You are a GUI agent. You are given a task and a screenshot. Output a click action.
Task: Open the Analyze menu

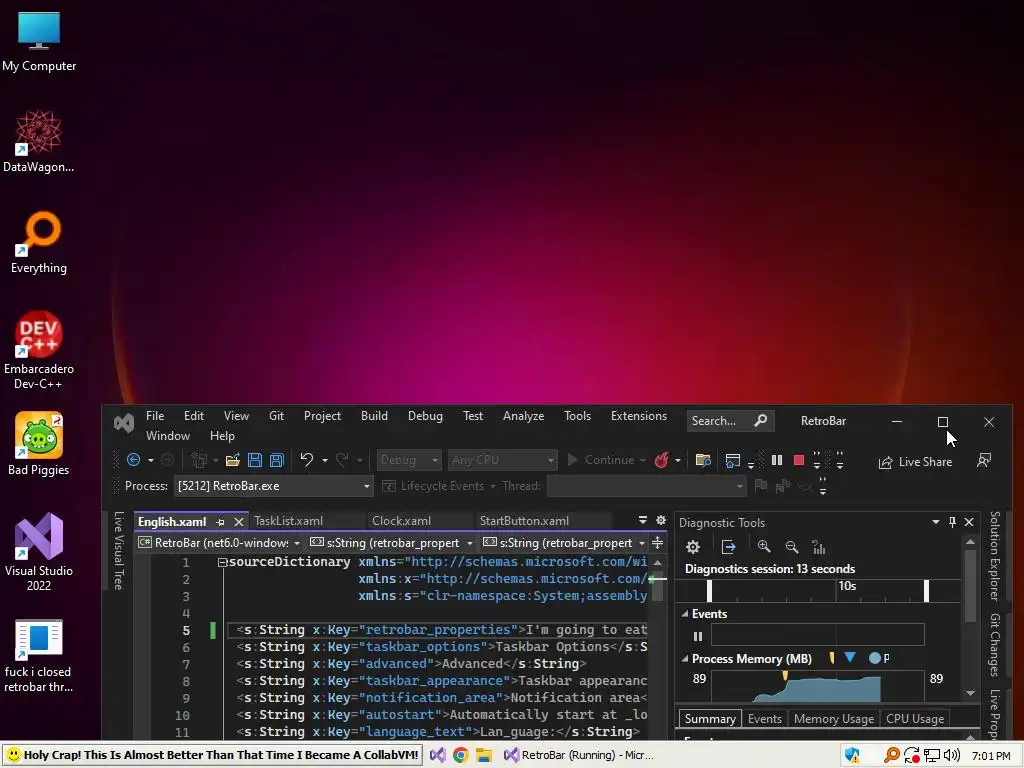523,416
